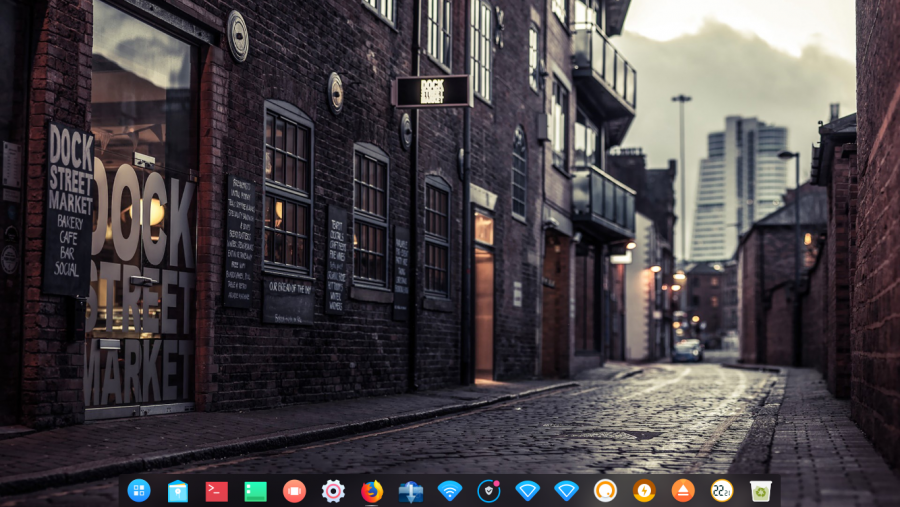Launch the red Terminal icon
The image size is (900, 507).
(x=216, y=491)
